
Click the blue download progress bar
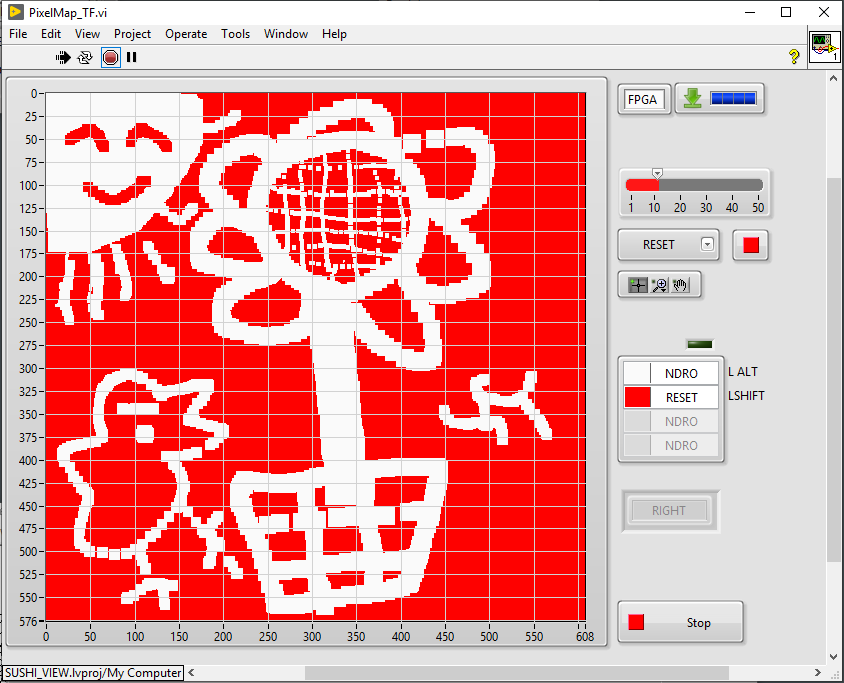[733, 98]
